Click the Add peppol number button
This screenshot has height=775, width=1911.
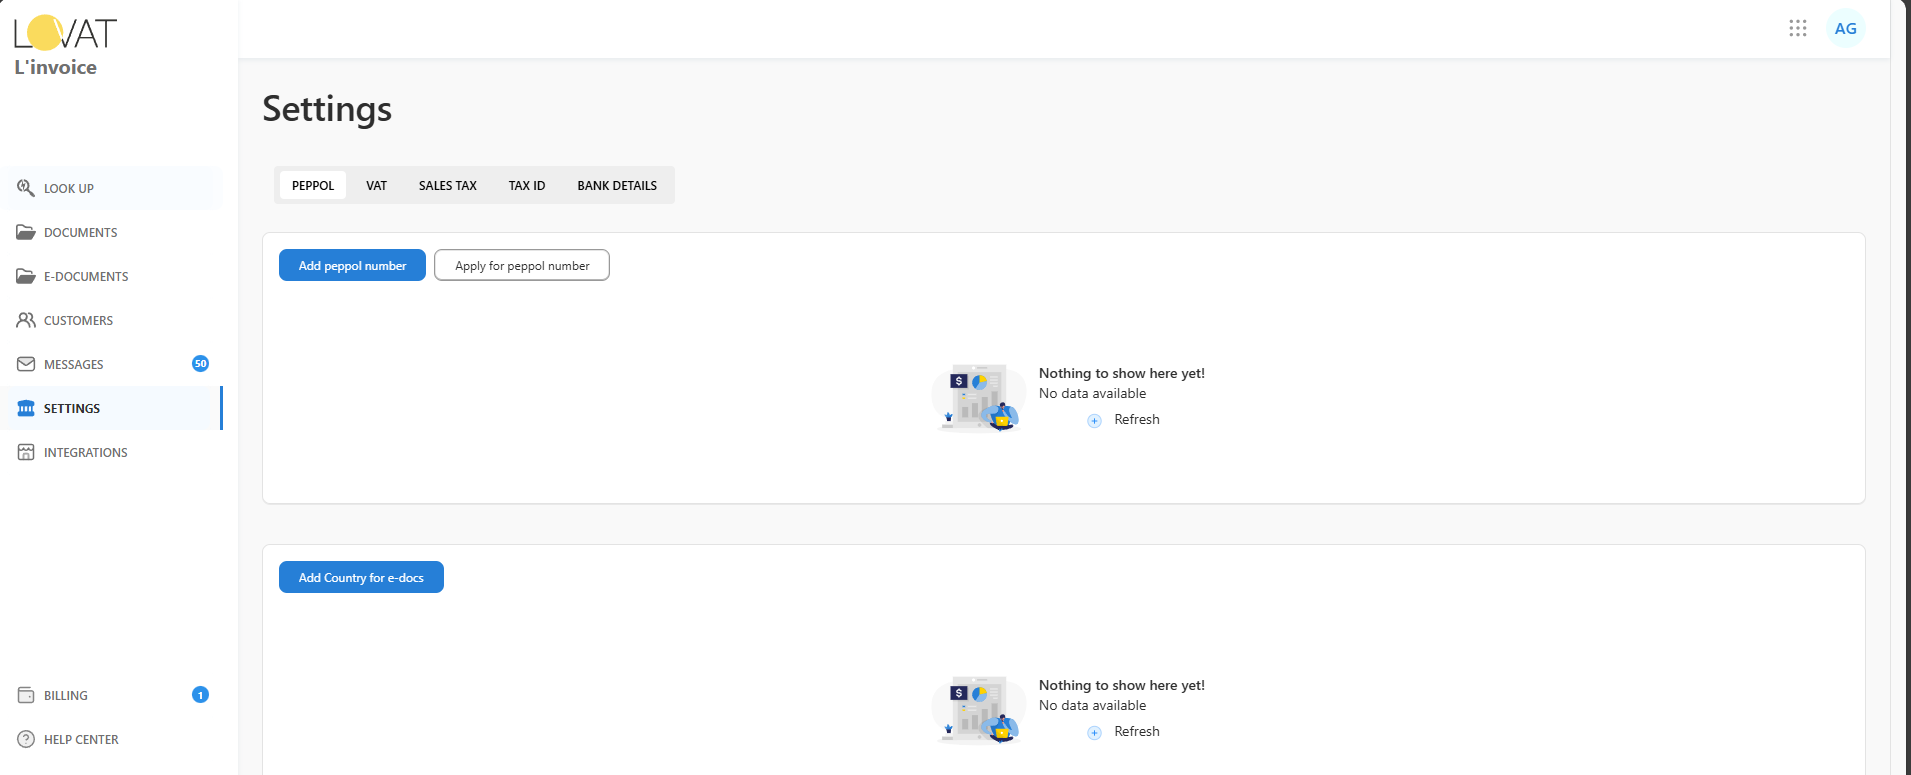tap(352, 265)
